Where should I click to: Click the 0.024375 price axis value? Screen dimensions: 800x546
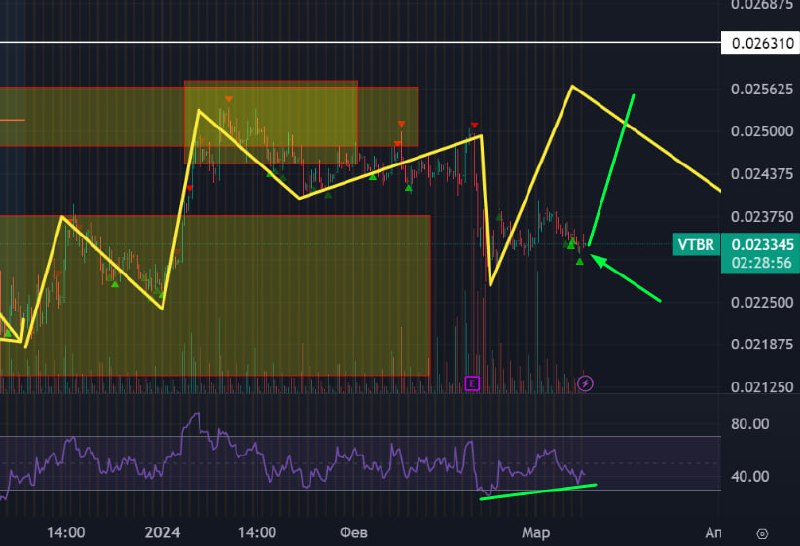click(762, 174)
